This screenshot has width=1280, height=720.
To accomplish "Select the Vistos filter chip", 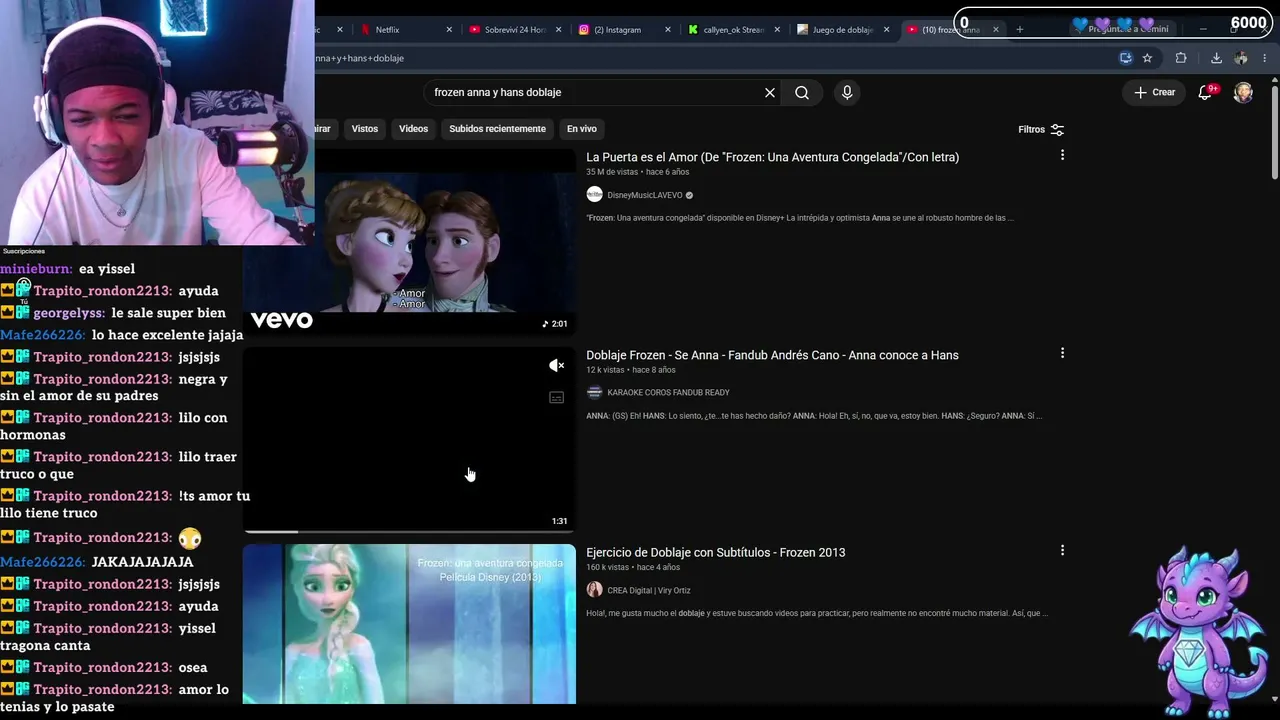I will pos(365,129).
